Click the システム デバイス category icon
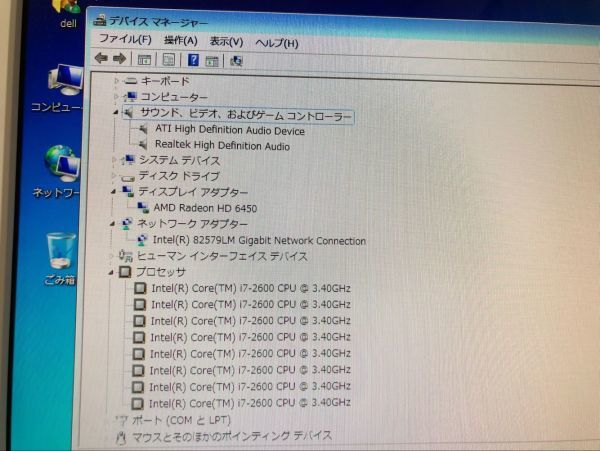 click(128, 160)
